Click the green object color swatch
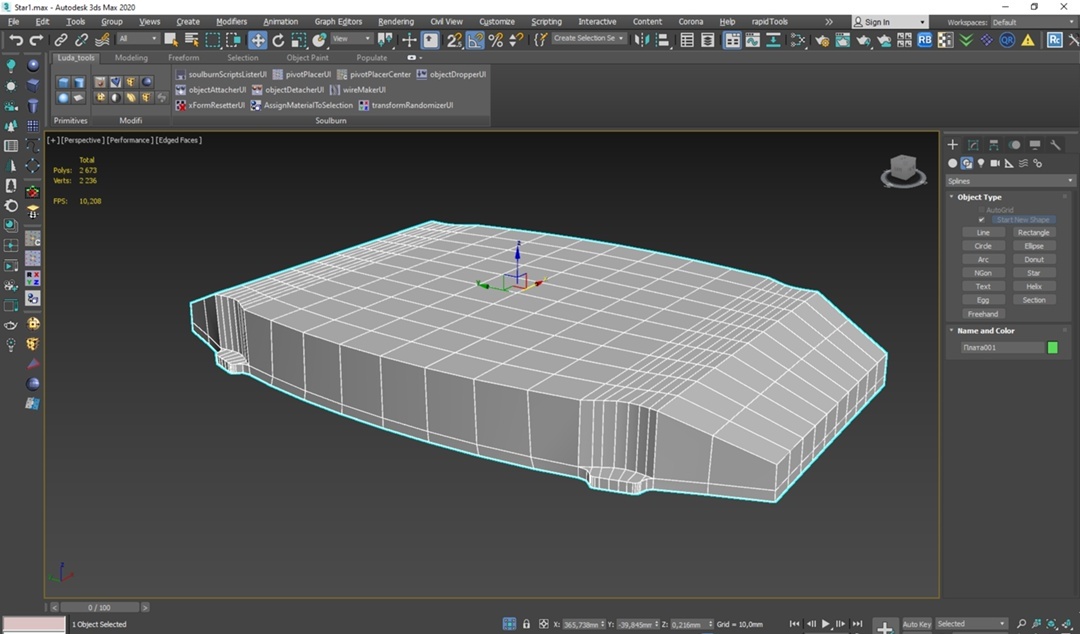The width and height of the screenshot is (1080, 634). coord(1052,348)
